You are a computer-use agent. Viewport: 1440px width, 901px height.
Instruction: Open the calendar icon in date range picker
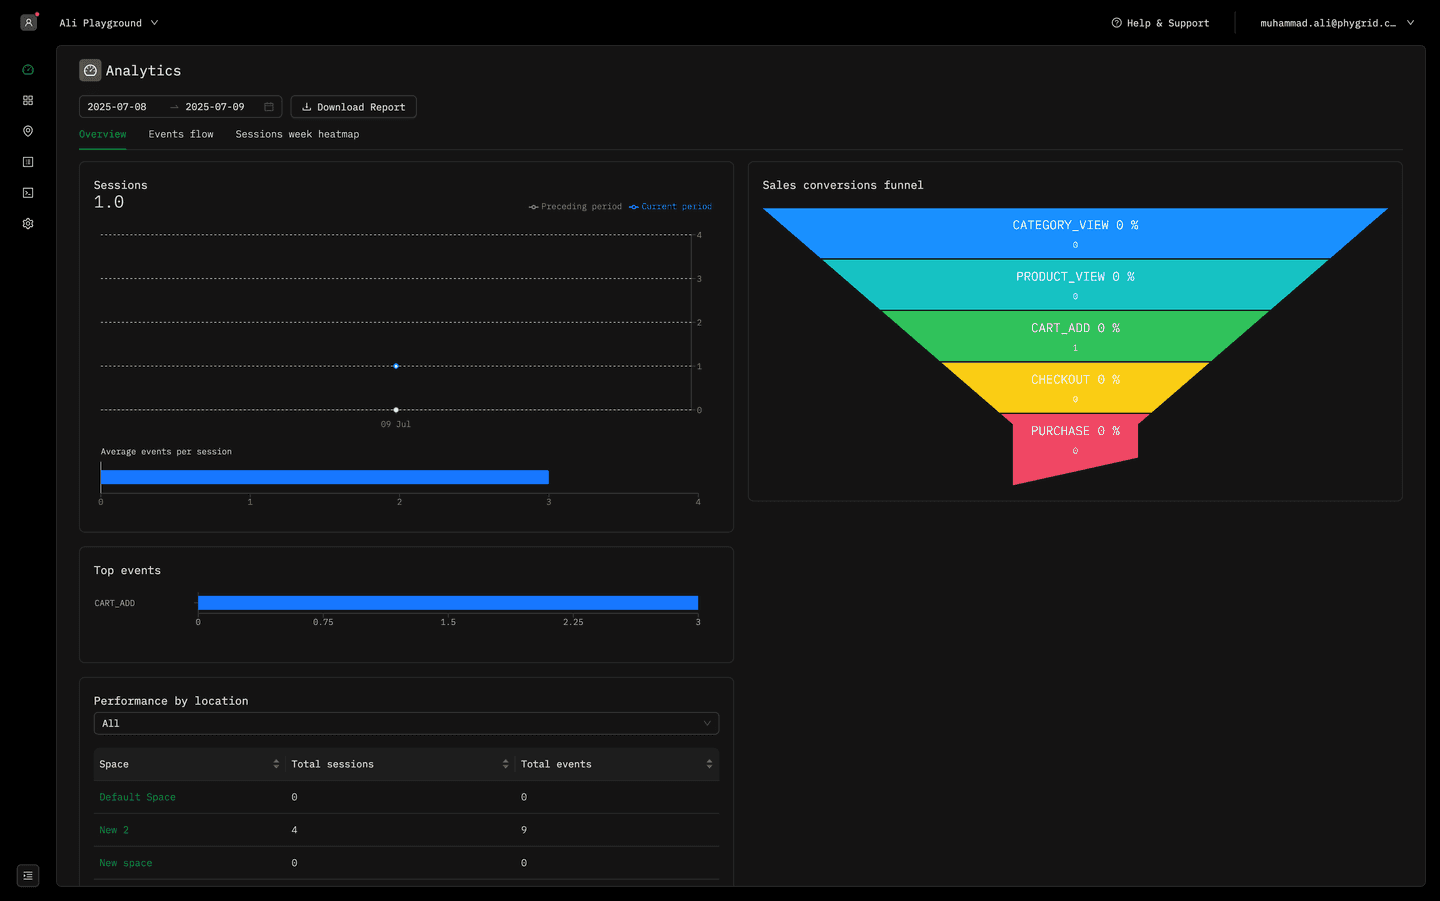267,106
